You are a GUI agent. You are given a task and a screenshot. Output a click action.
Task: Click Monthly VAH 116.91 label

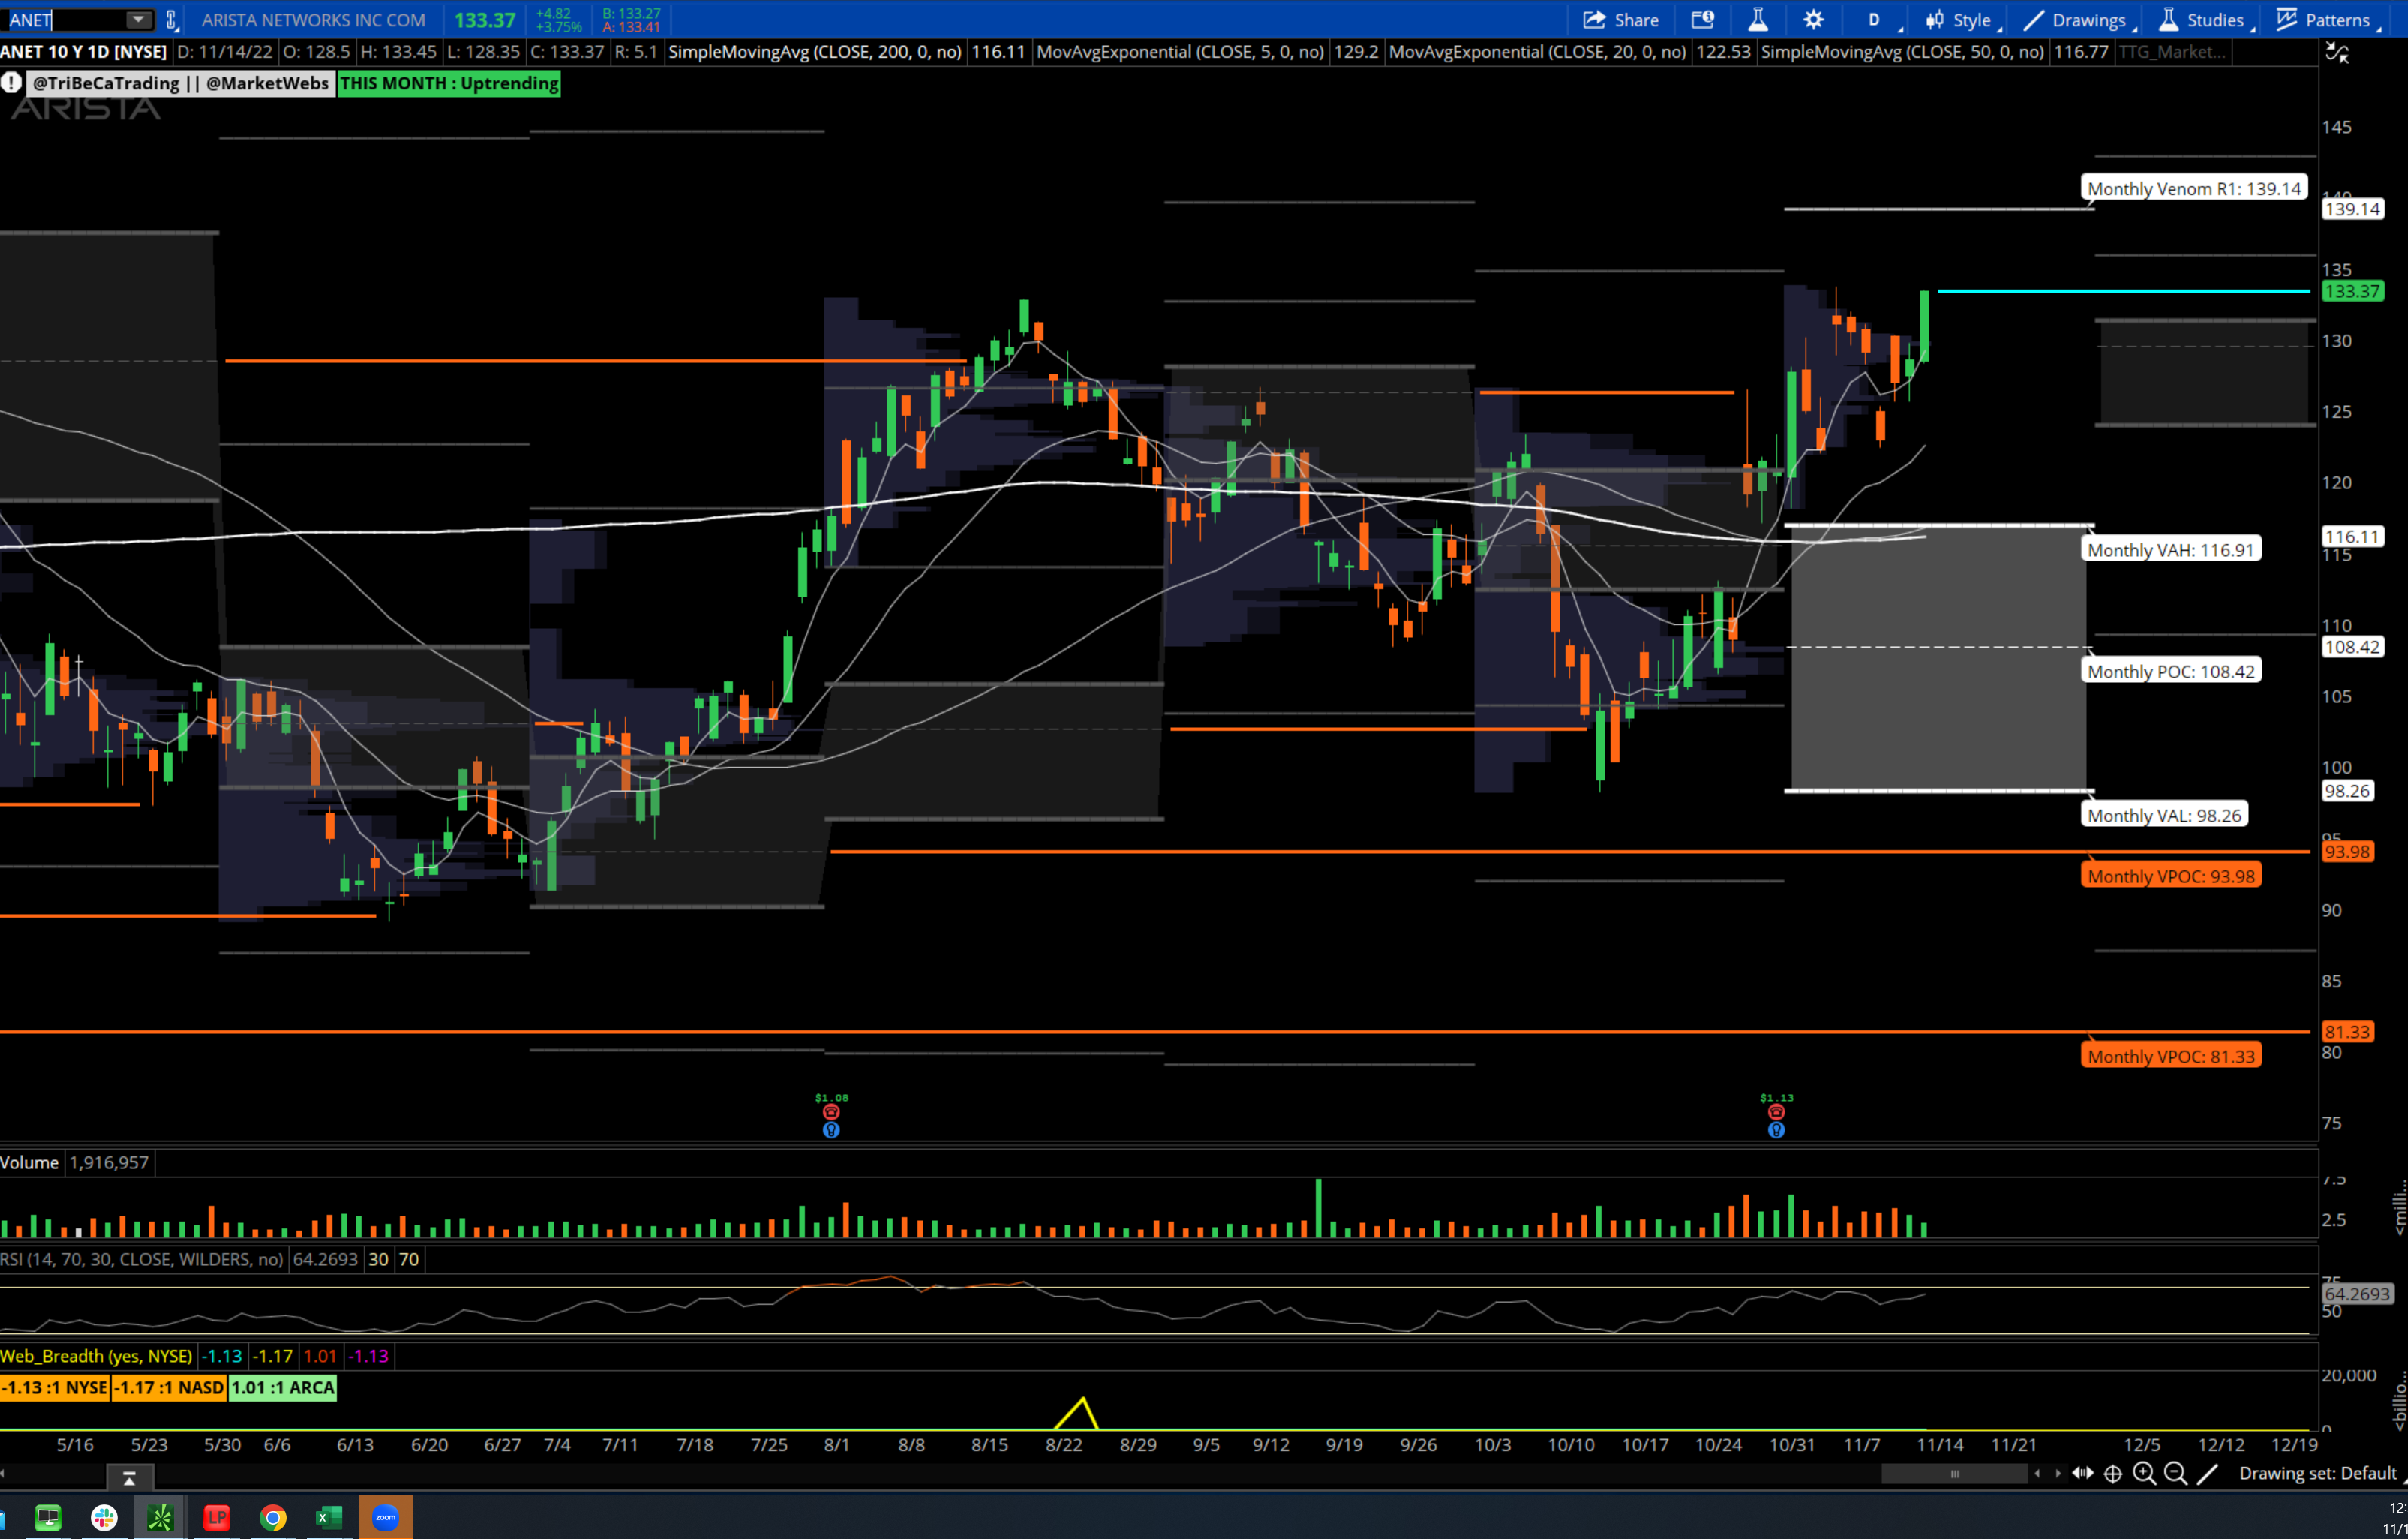[2170, 549]
